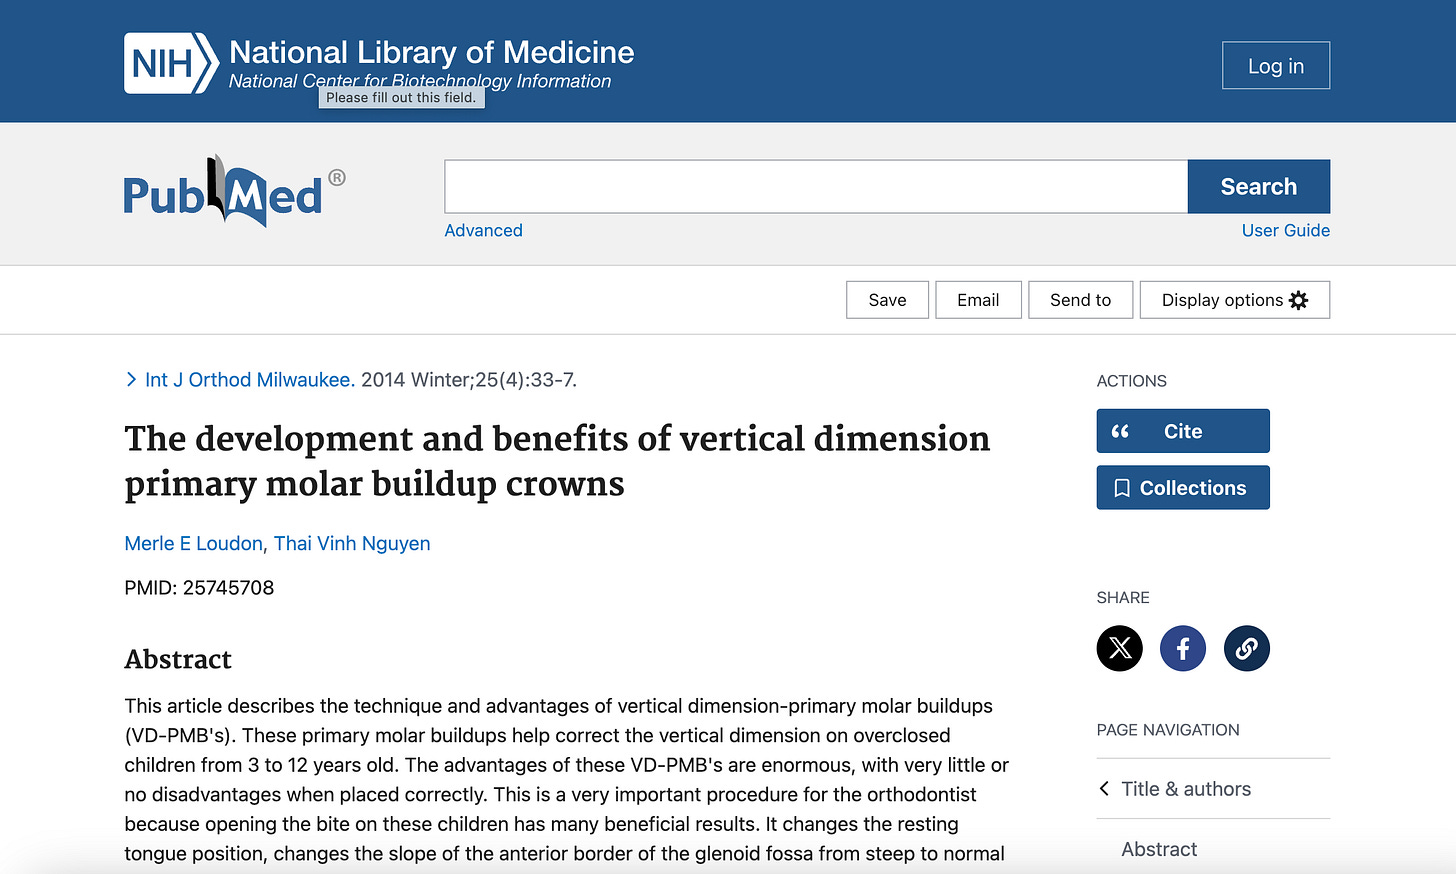View author Thai Vinh Nguyen

click(352, 543)
